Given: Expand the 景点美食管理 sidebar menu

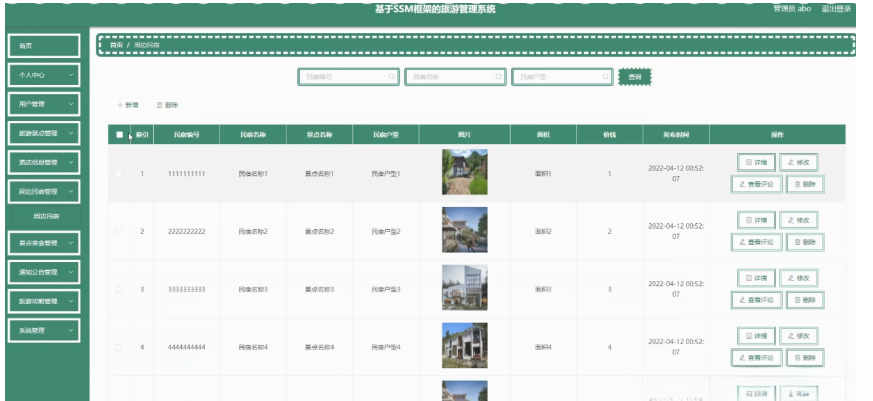Looking at the screenshot, I should point(43,243).
